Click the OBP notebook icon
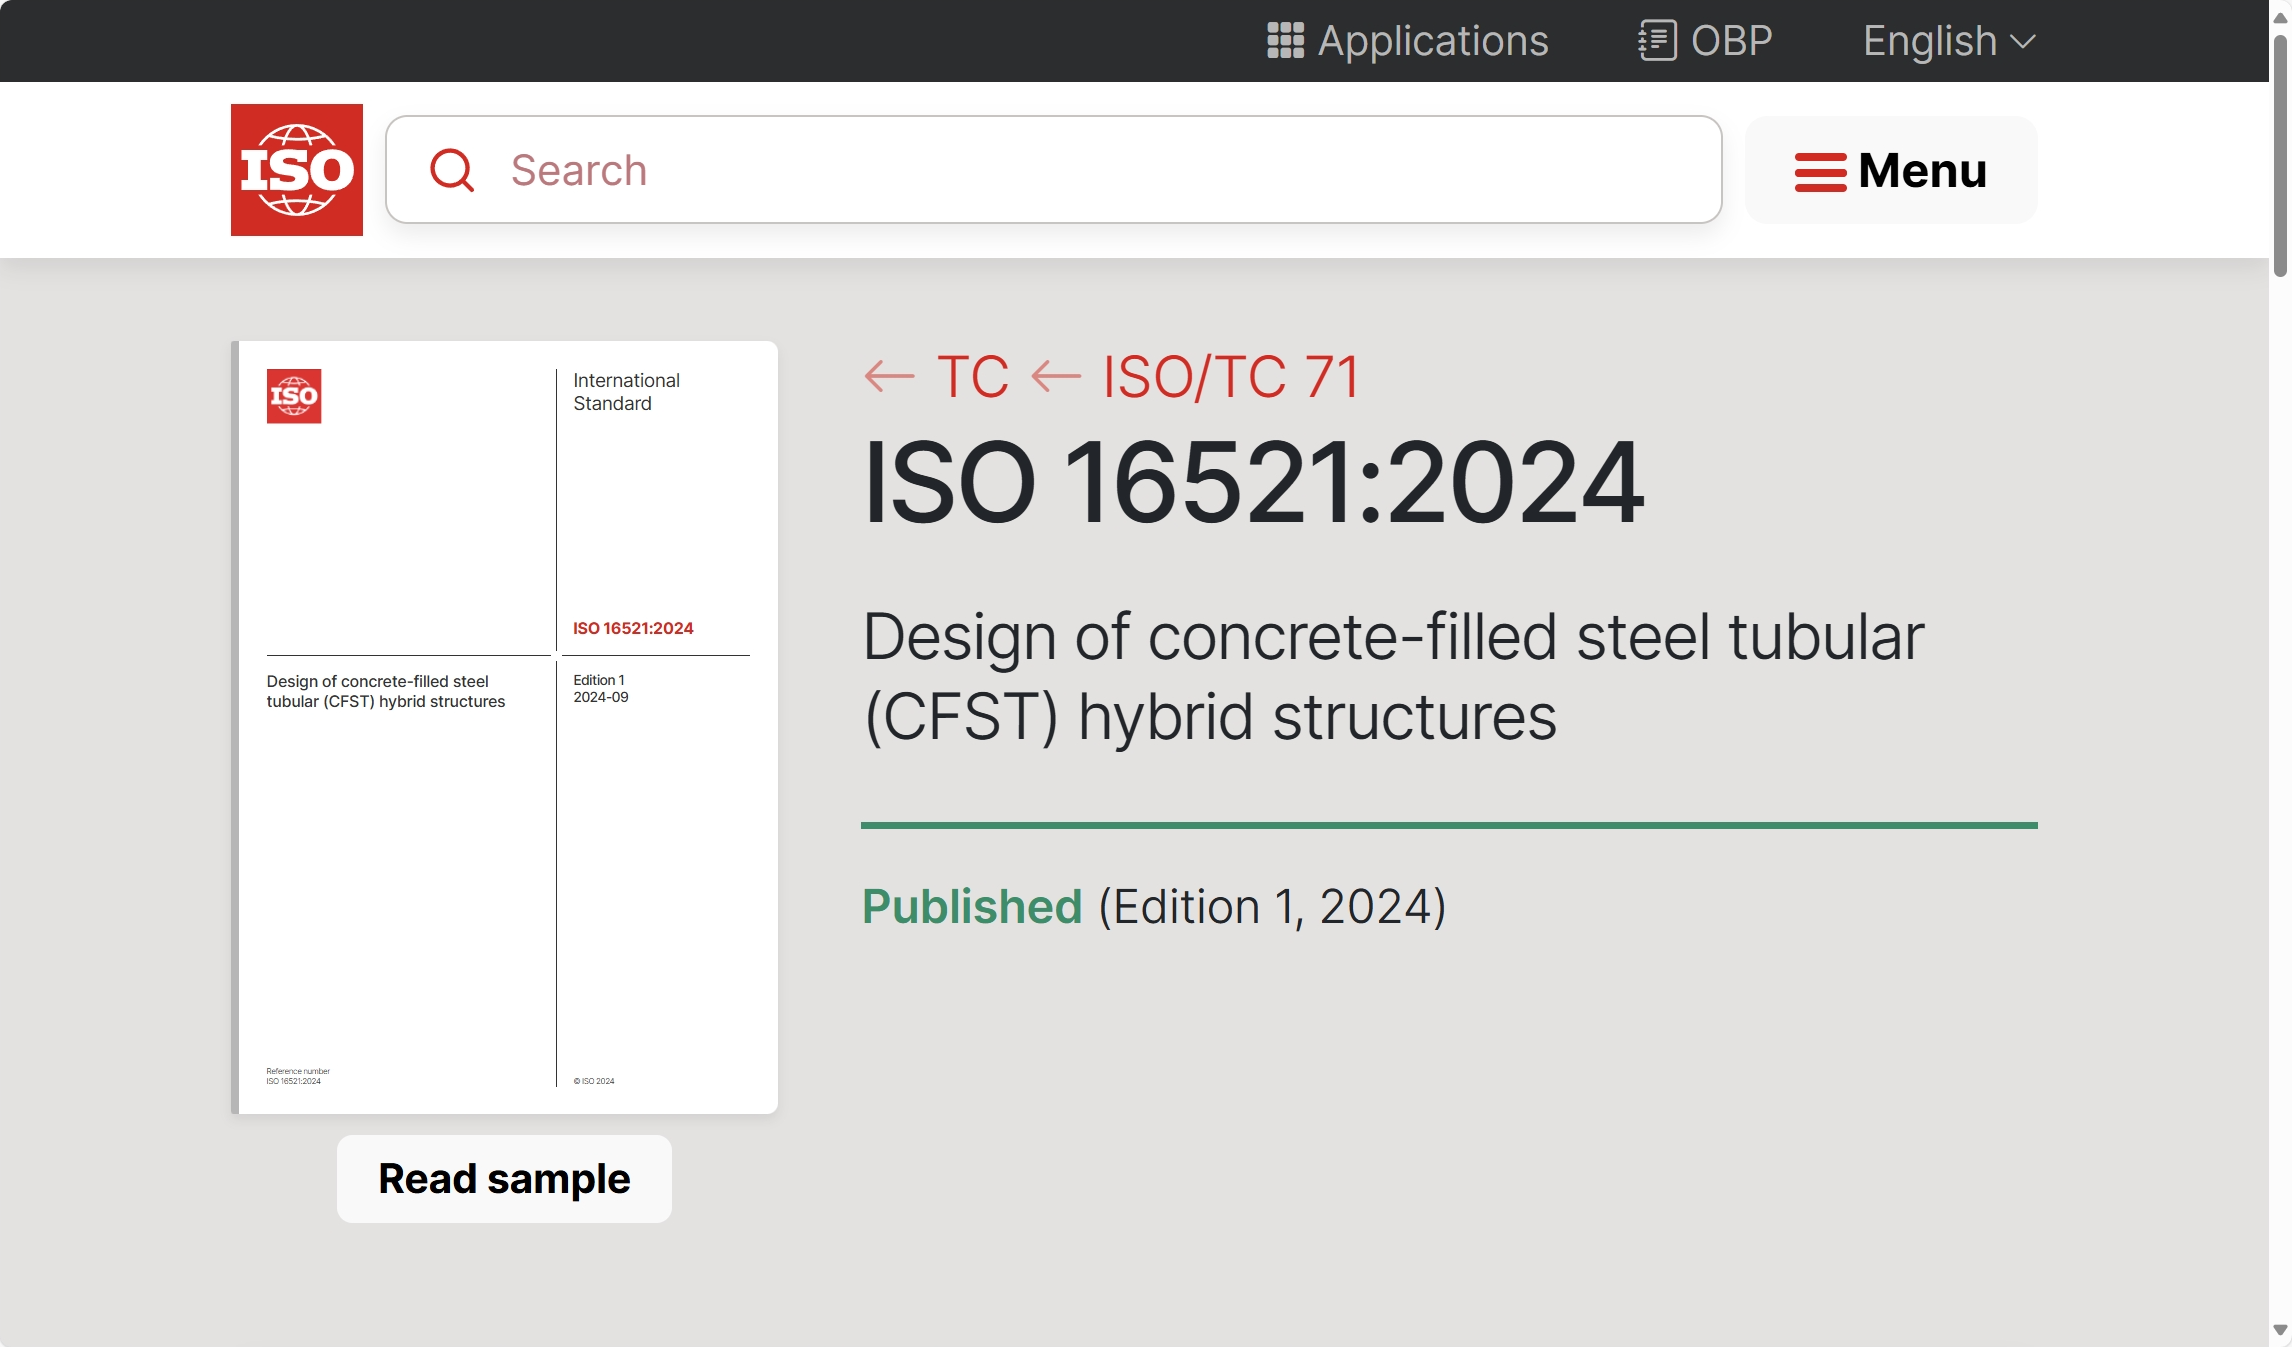Screen dimensions: 2292x1347 [1657, 41]
